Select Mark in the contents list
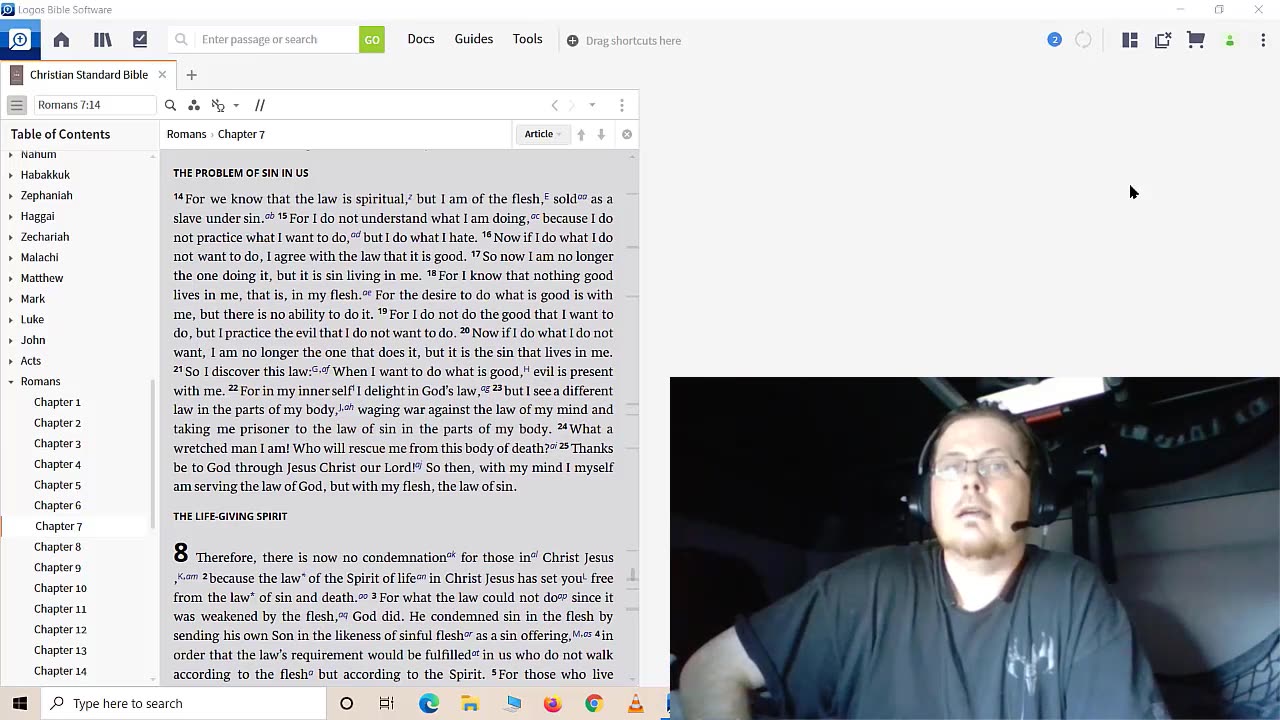The height and width of the screenshot is (720, 1280). [33, 299]
